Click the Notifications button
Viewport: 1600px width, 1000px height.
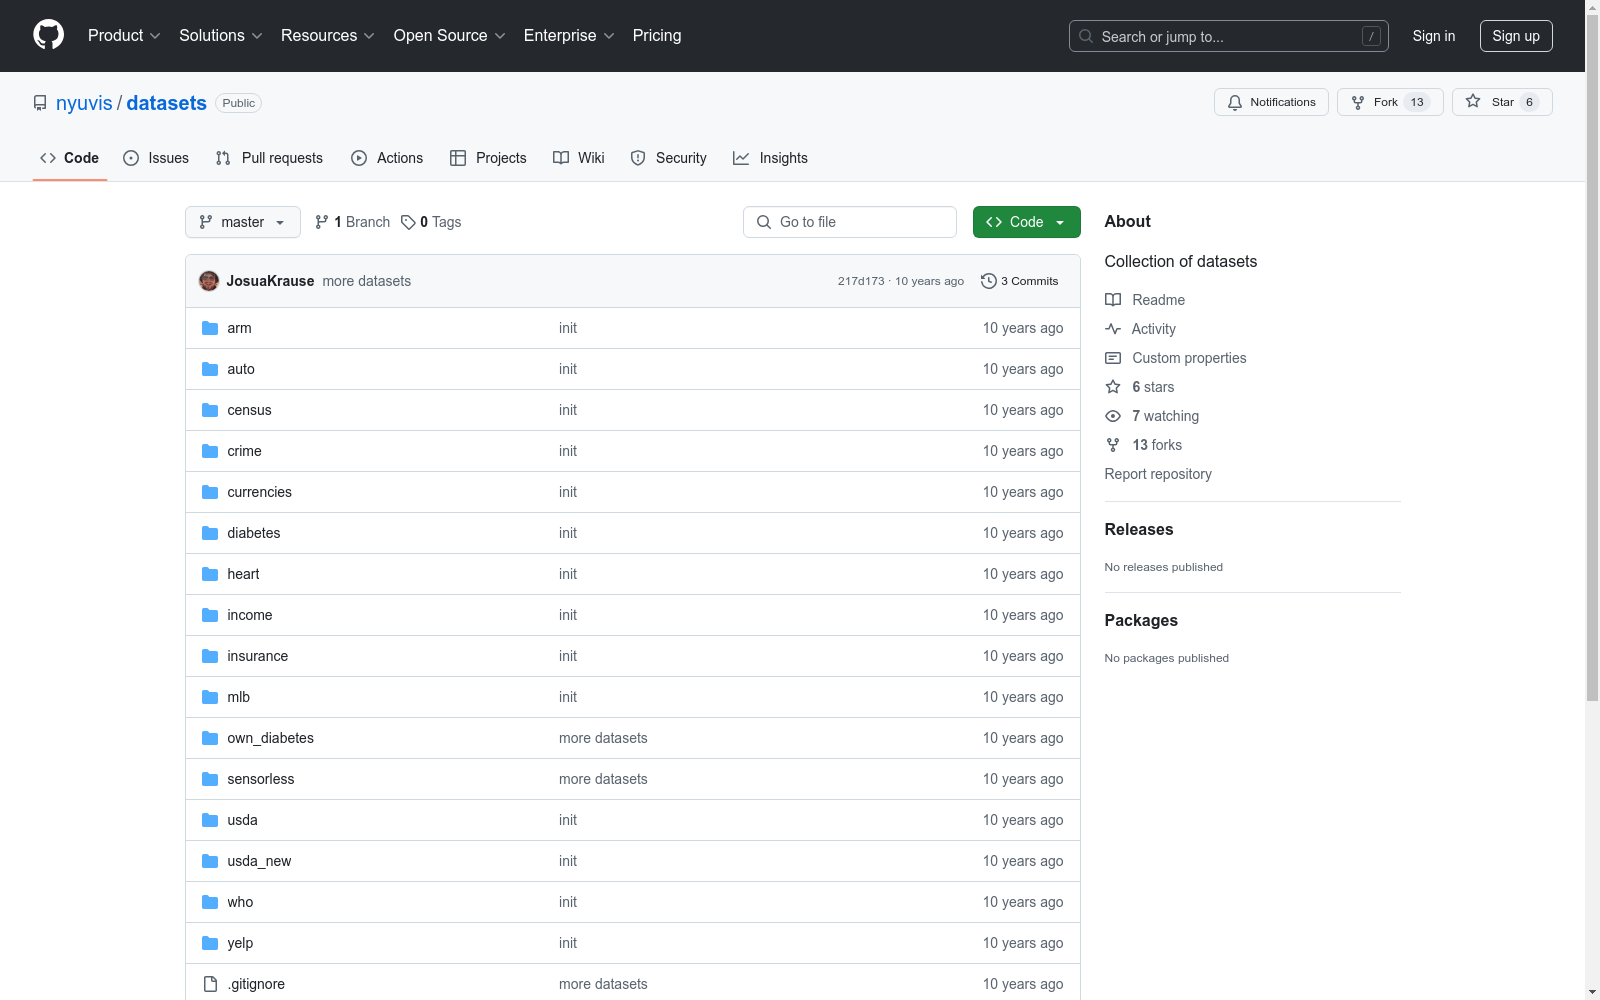click(1271, 102)
